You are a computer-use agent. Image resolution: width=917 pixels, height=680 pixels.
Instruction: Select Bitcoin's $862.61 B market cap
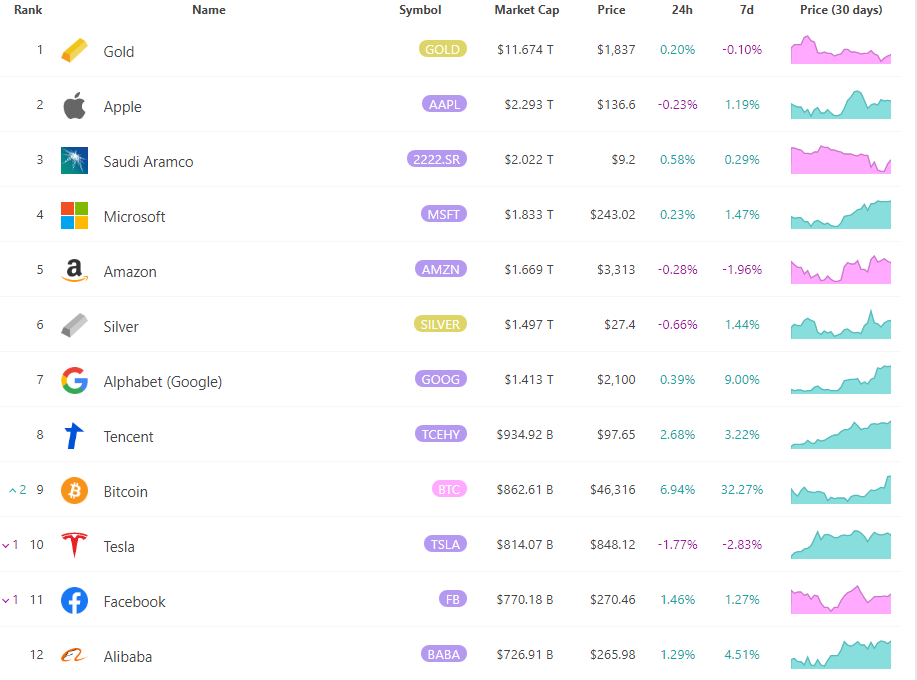pos(525,489)
